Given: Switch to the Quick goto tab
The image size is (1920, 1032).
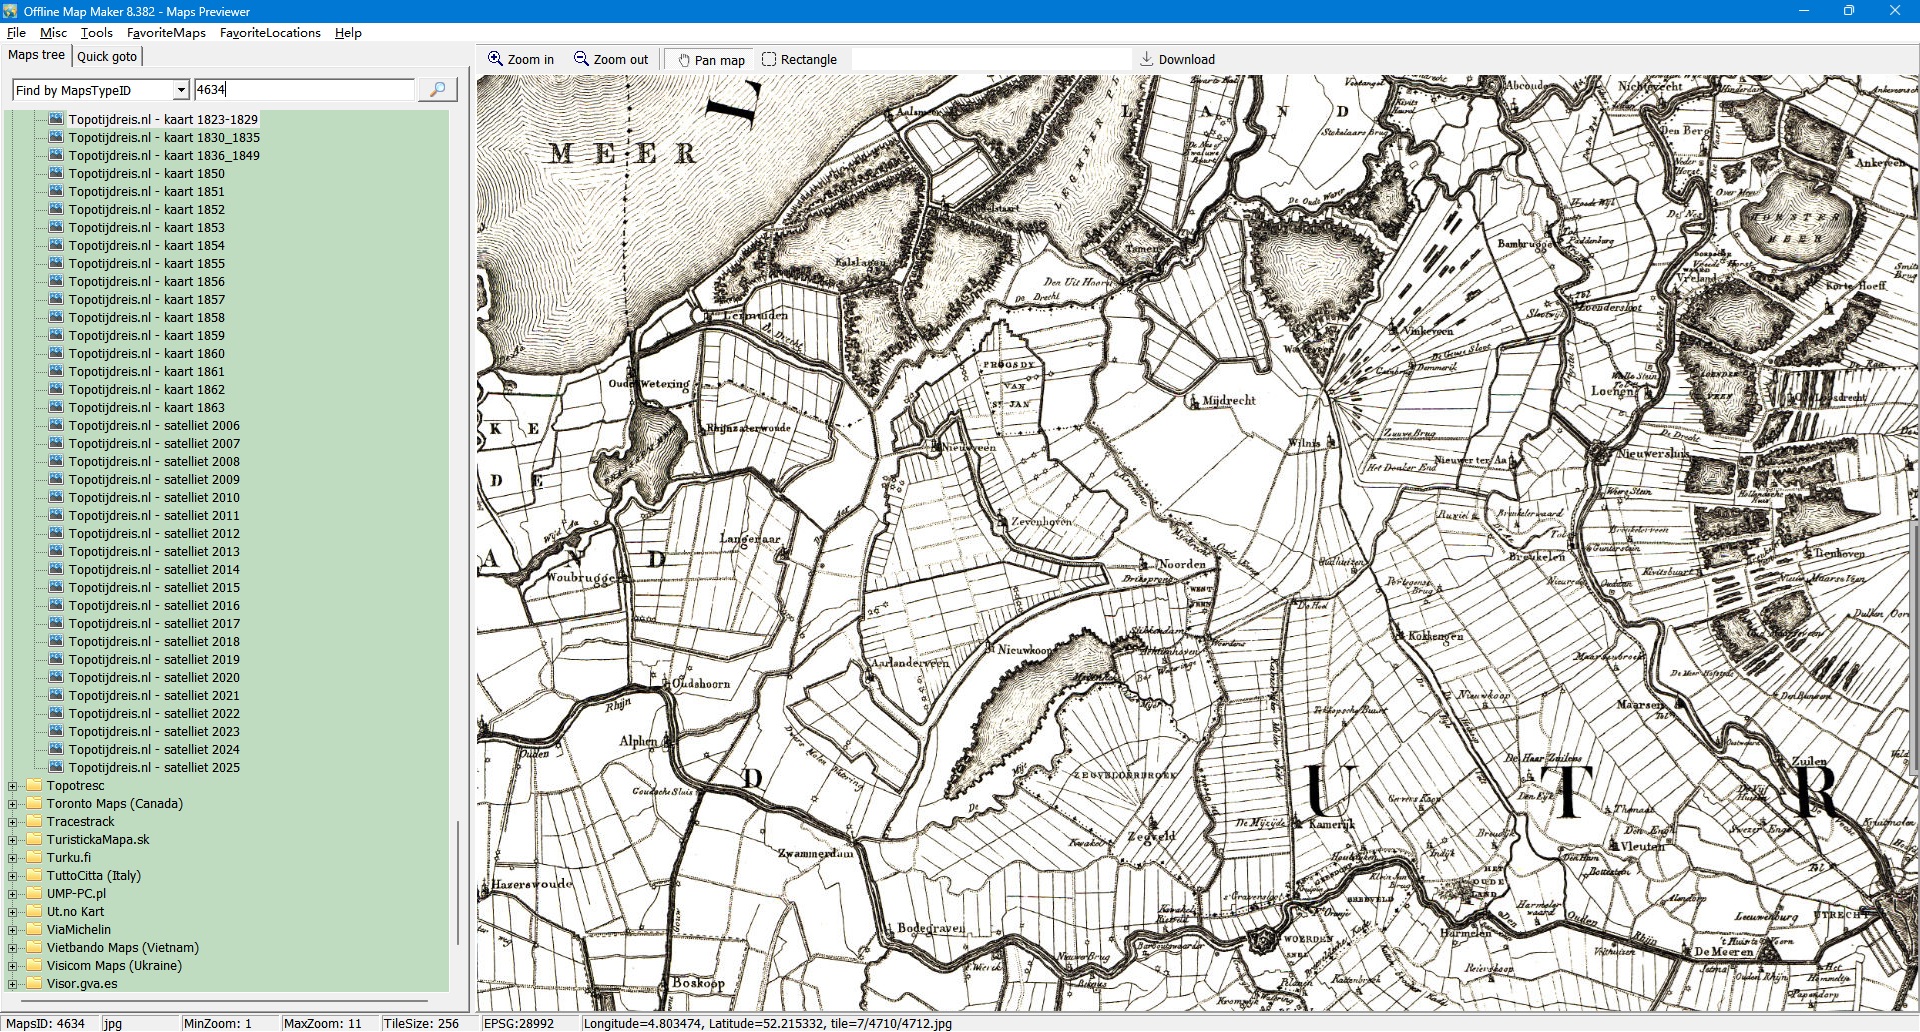Looking at the screenshot, I should [107, 56].
